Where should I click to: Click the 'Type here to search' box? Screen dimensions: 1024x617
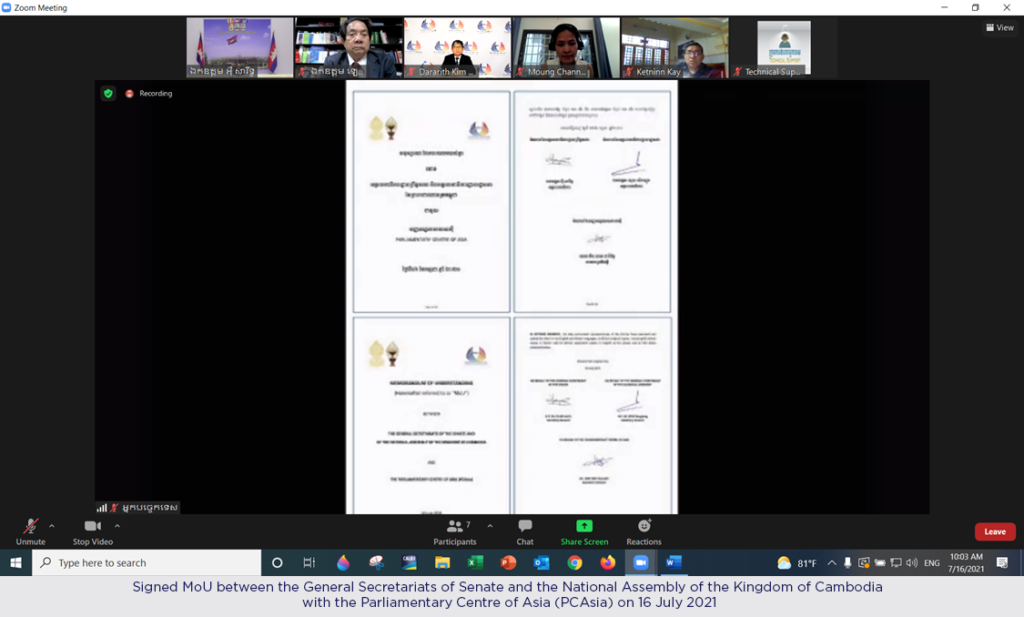click(x=147, y=563)
